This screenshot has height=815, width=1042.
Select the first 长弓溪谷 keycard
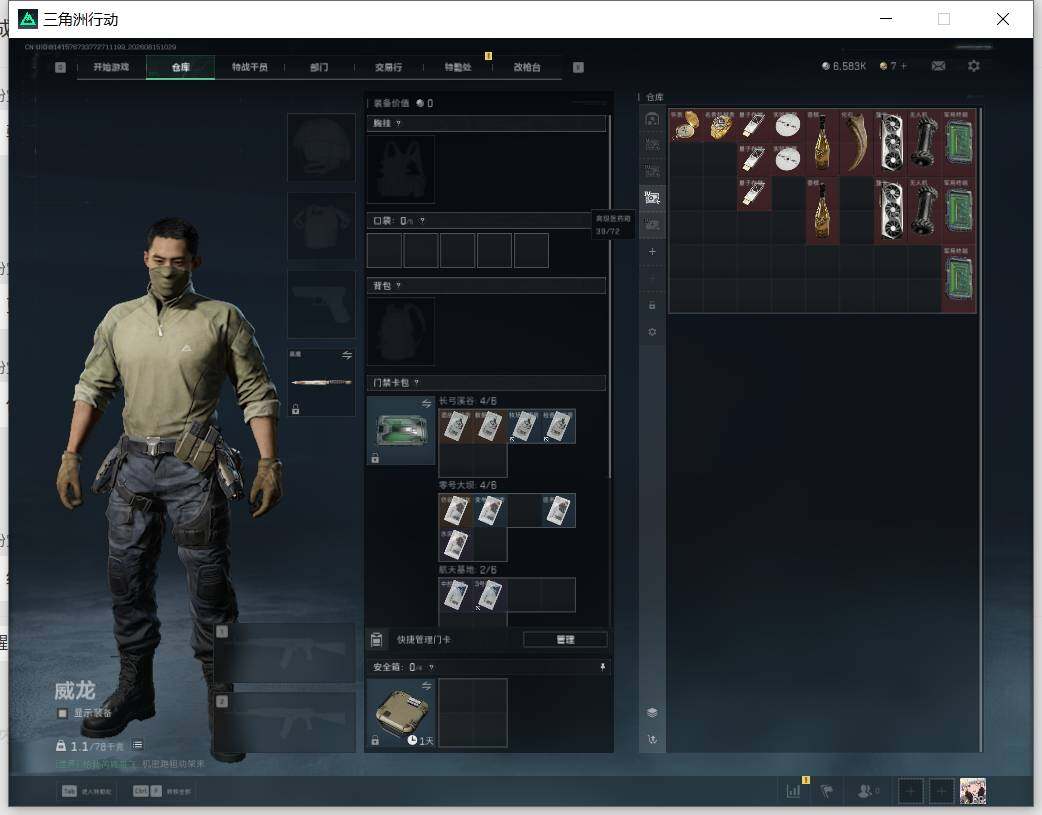[x=456, y=426]
